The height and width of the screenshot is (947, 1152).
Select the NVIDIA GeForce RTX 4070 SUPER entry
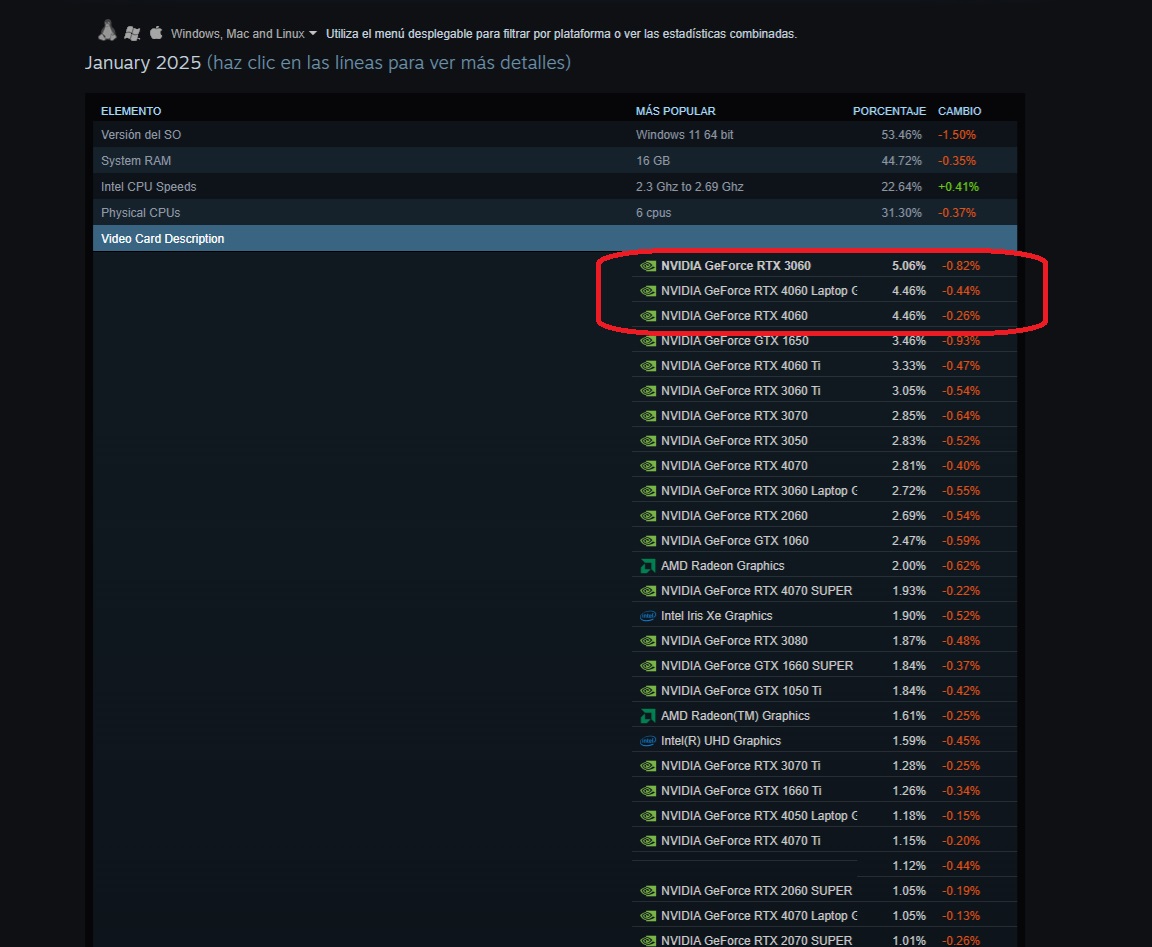(756, 591)
